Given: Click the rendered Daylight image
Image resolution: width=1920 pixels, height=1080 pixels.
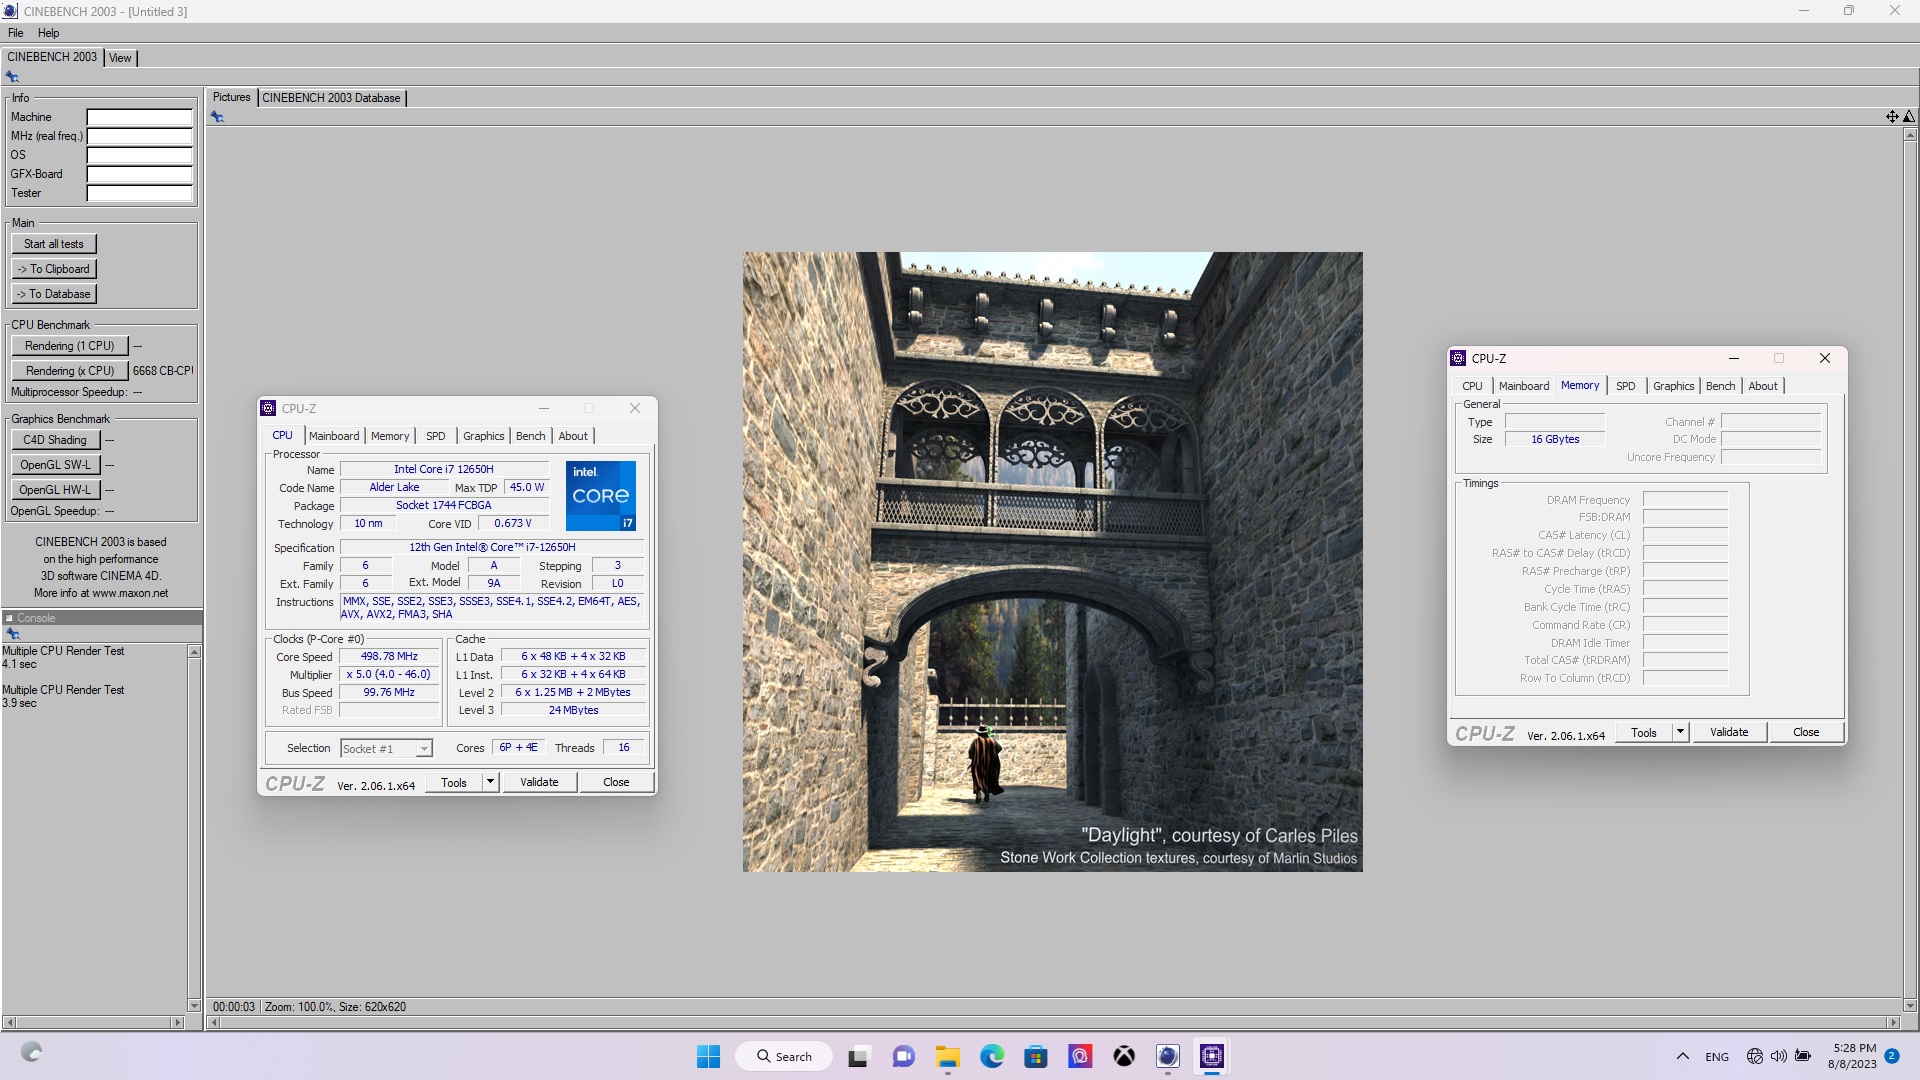Looking at the screenshot, I should click(x=1052, y=561).
